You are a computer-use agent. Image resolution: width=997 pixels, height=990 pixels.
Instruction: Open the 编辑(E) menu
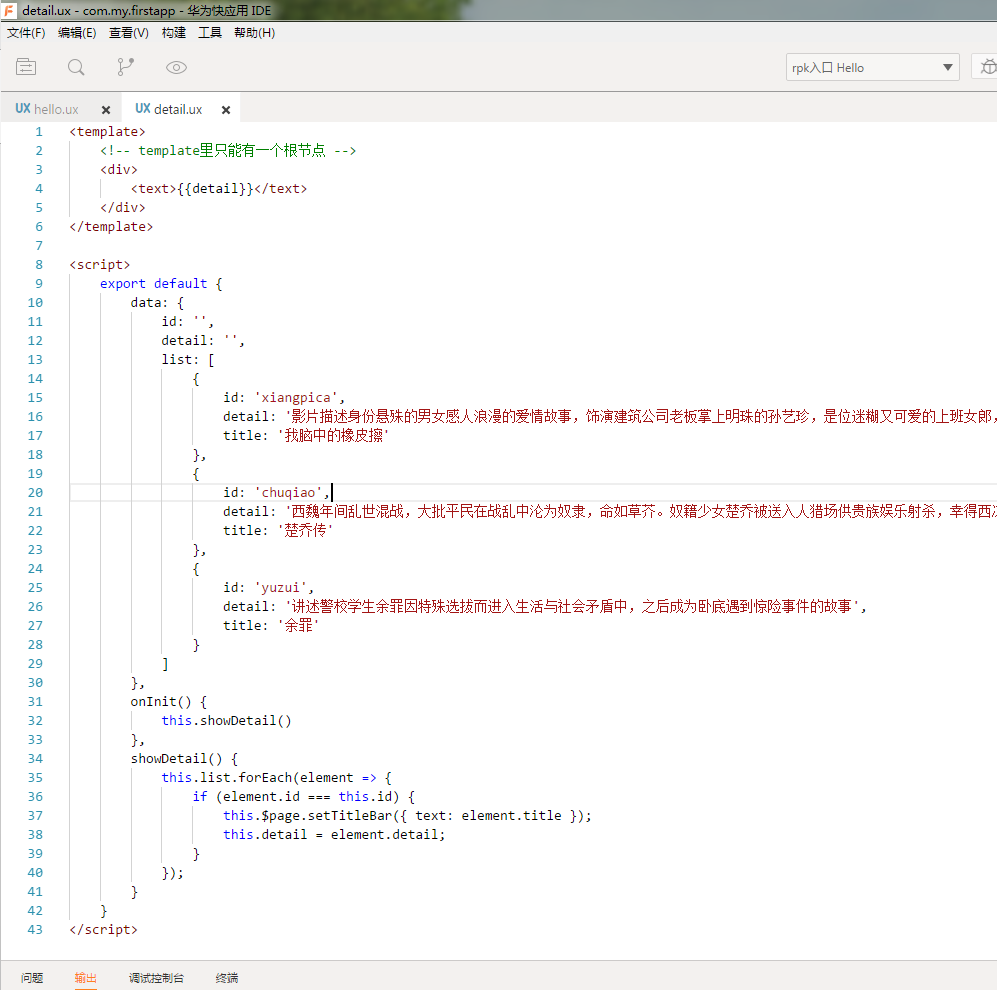coord(77,33)
